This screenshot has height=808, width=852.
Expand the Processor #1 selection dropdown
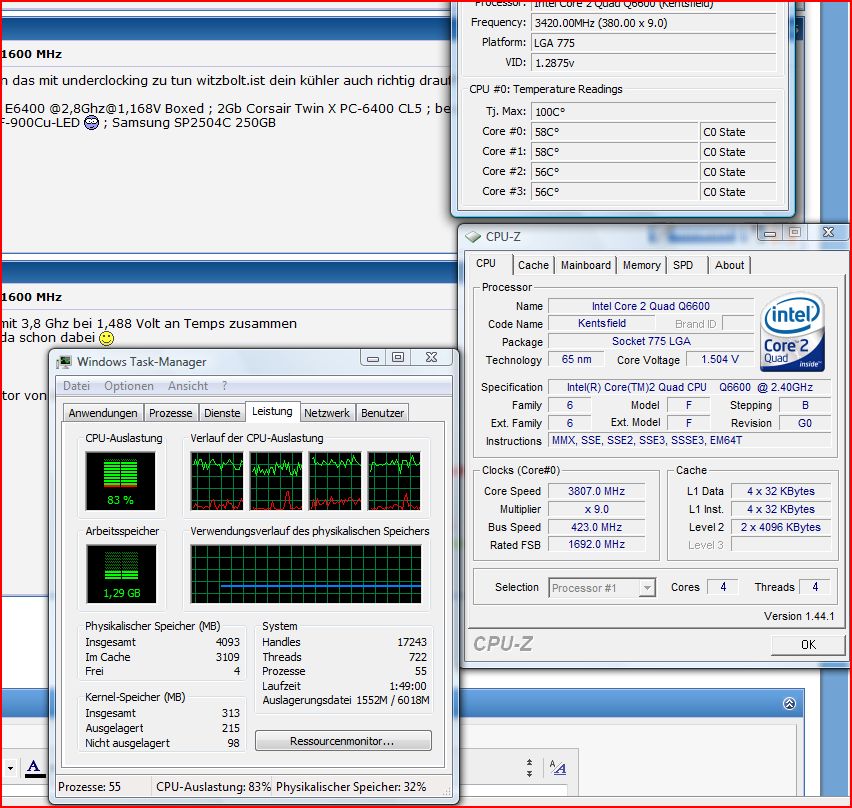(647, 588)
